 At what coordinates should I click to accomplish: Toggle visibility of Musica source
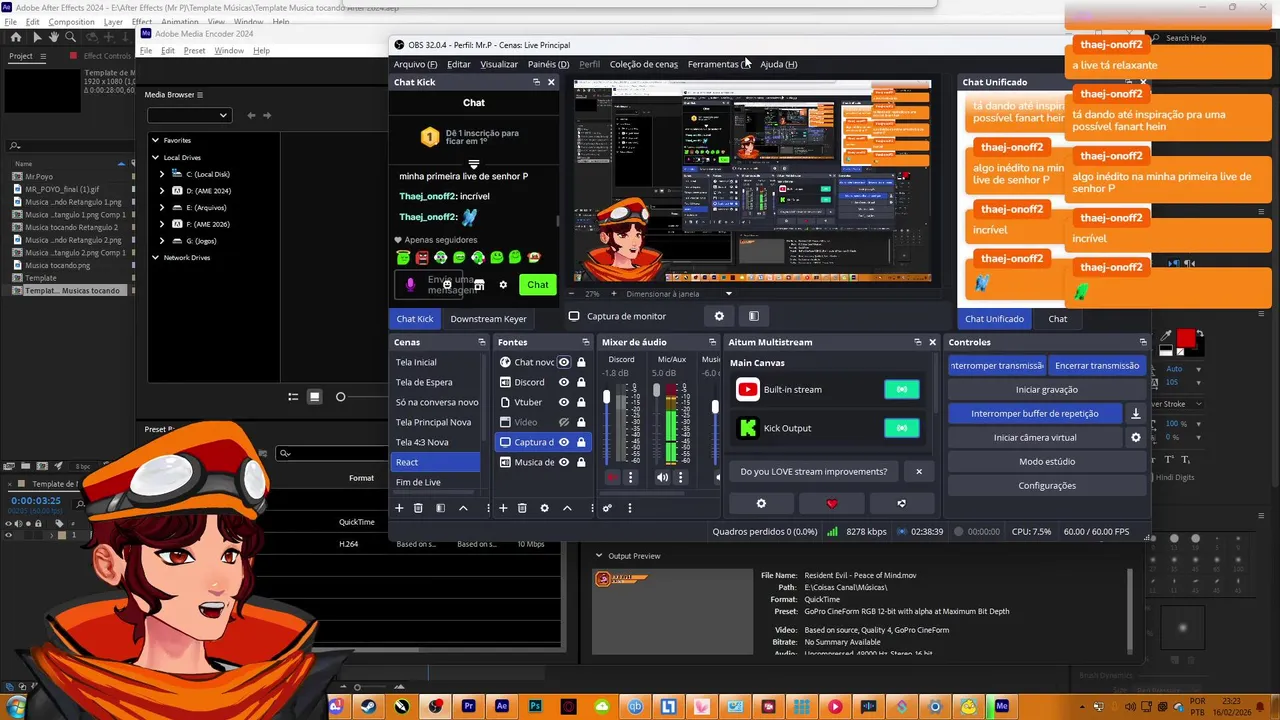564,462
